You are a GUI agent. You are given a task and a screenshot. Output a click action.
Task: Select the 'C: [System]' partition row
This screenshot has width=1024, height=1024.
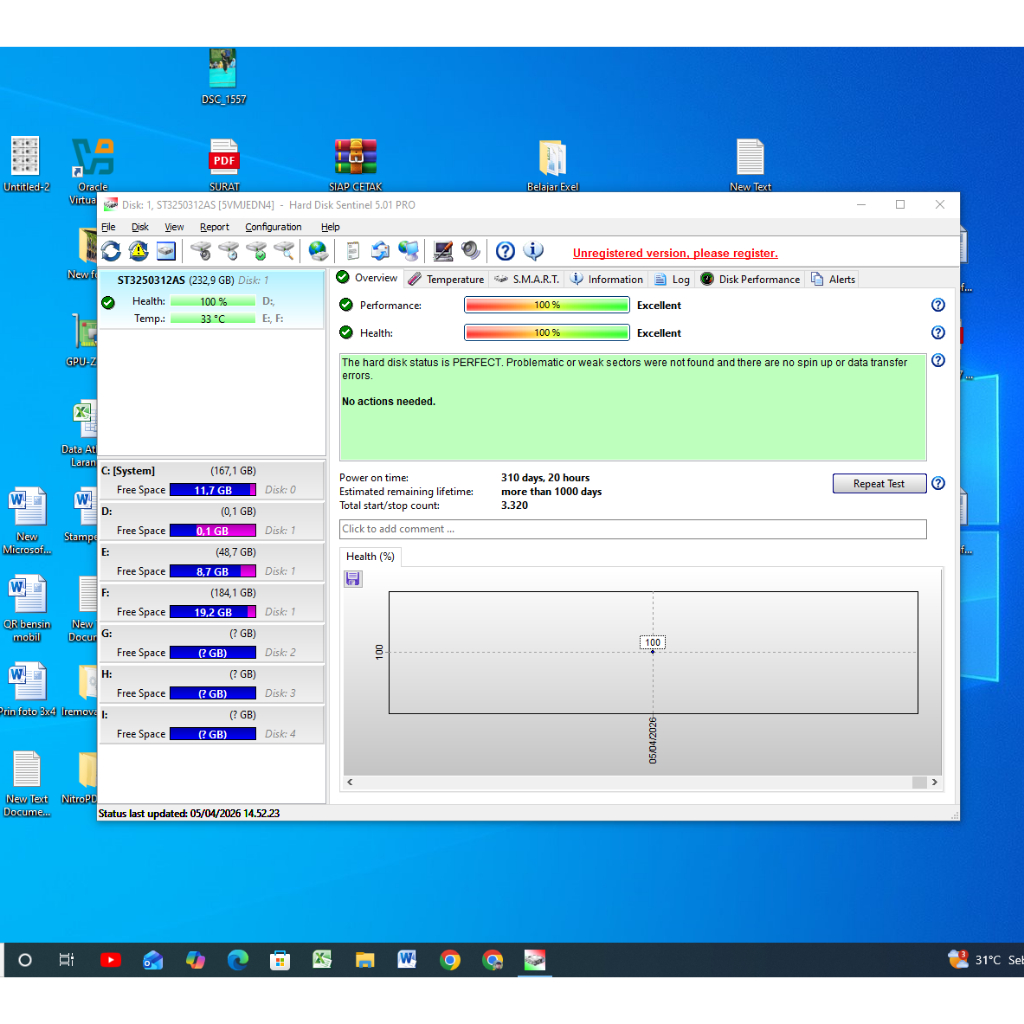(212, 480)
